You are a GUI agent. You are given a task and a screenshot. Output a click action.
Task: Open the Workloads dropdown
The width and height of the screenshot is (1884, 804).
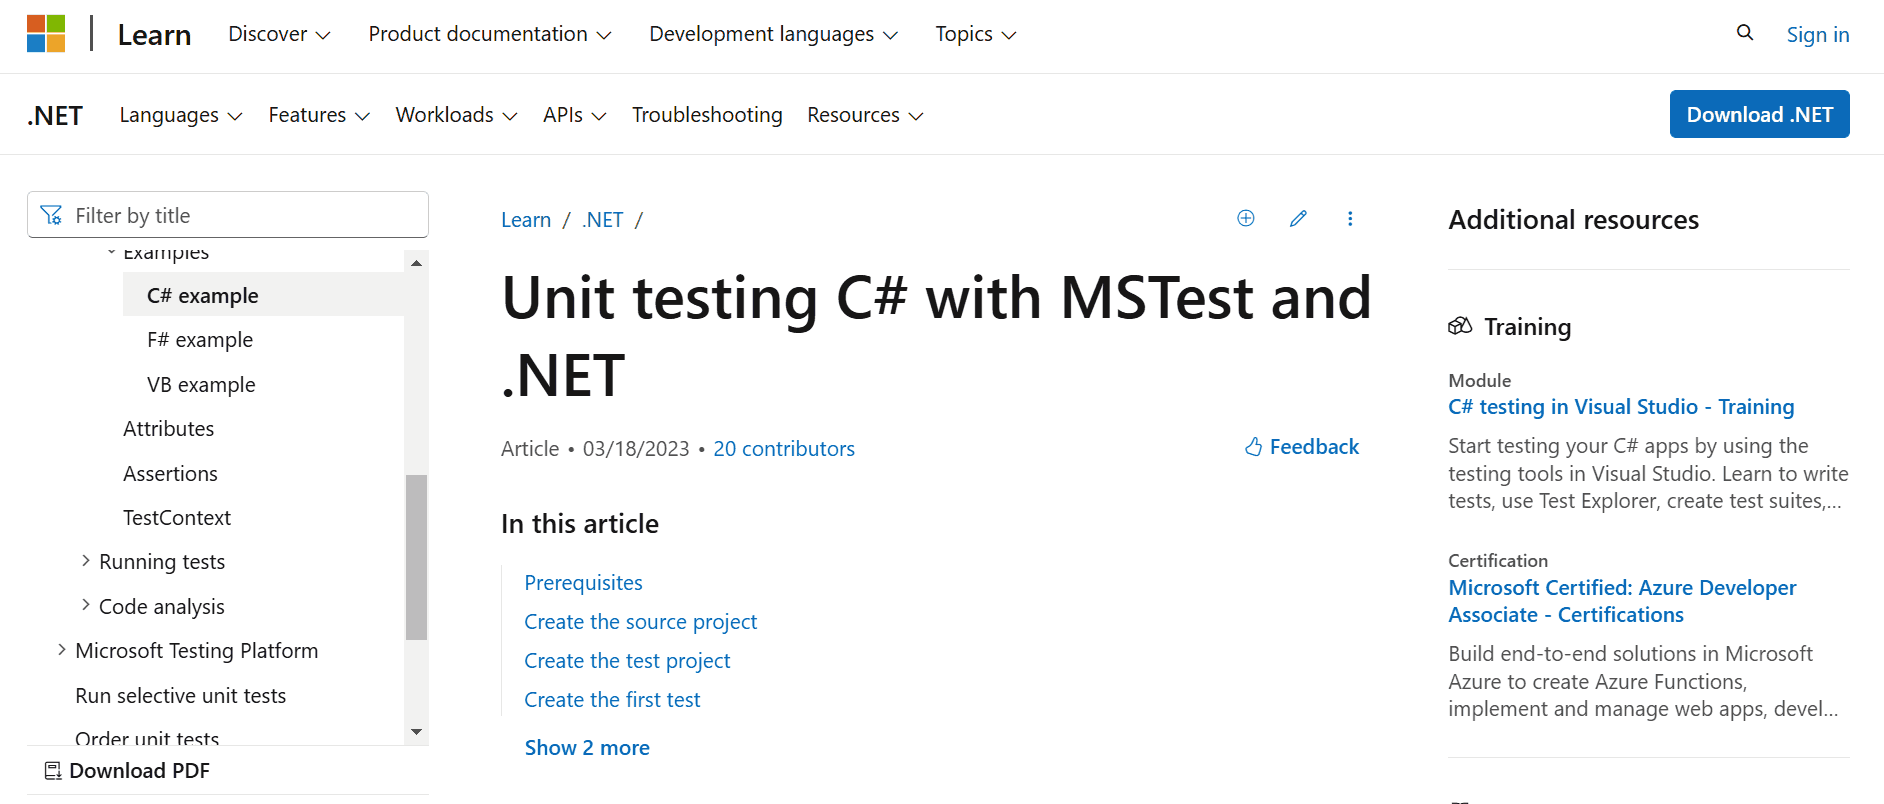click(x=456, y=115)
